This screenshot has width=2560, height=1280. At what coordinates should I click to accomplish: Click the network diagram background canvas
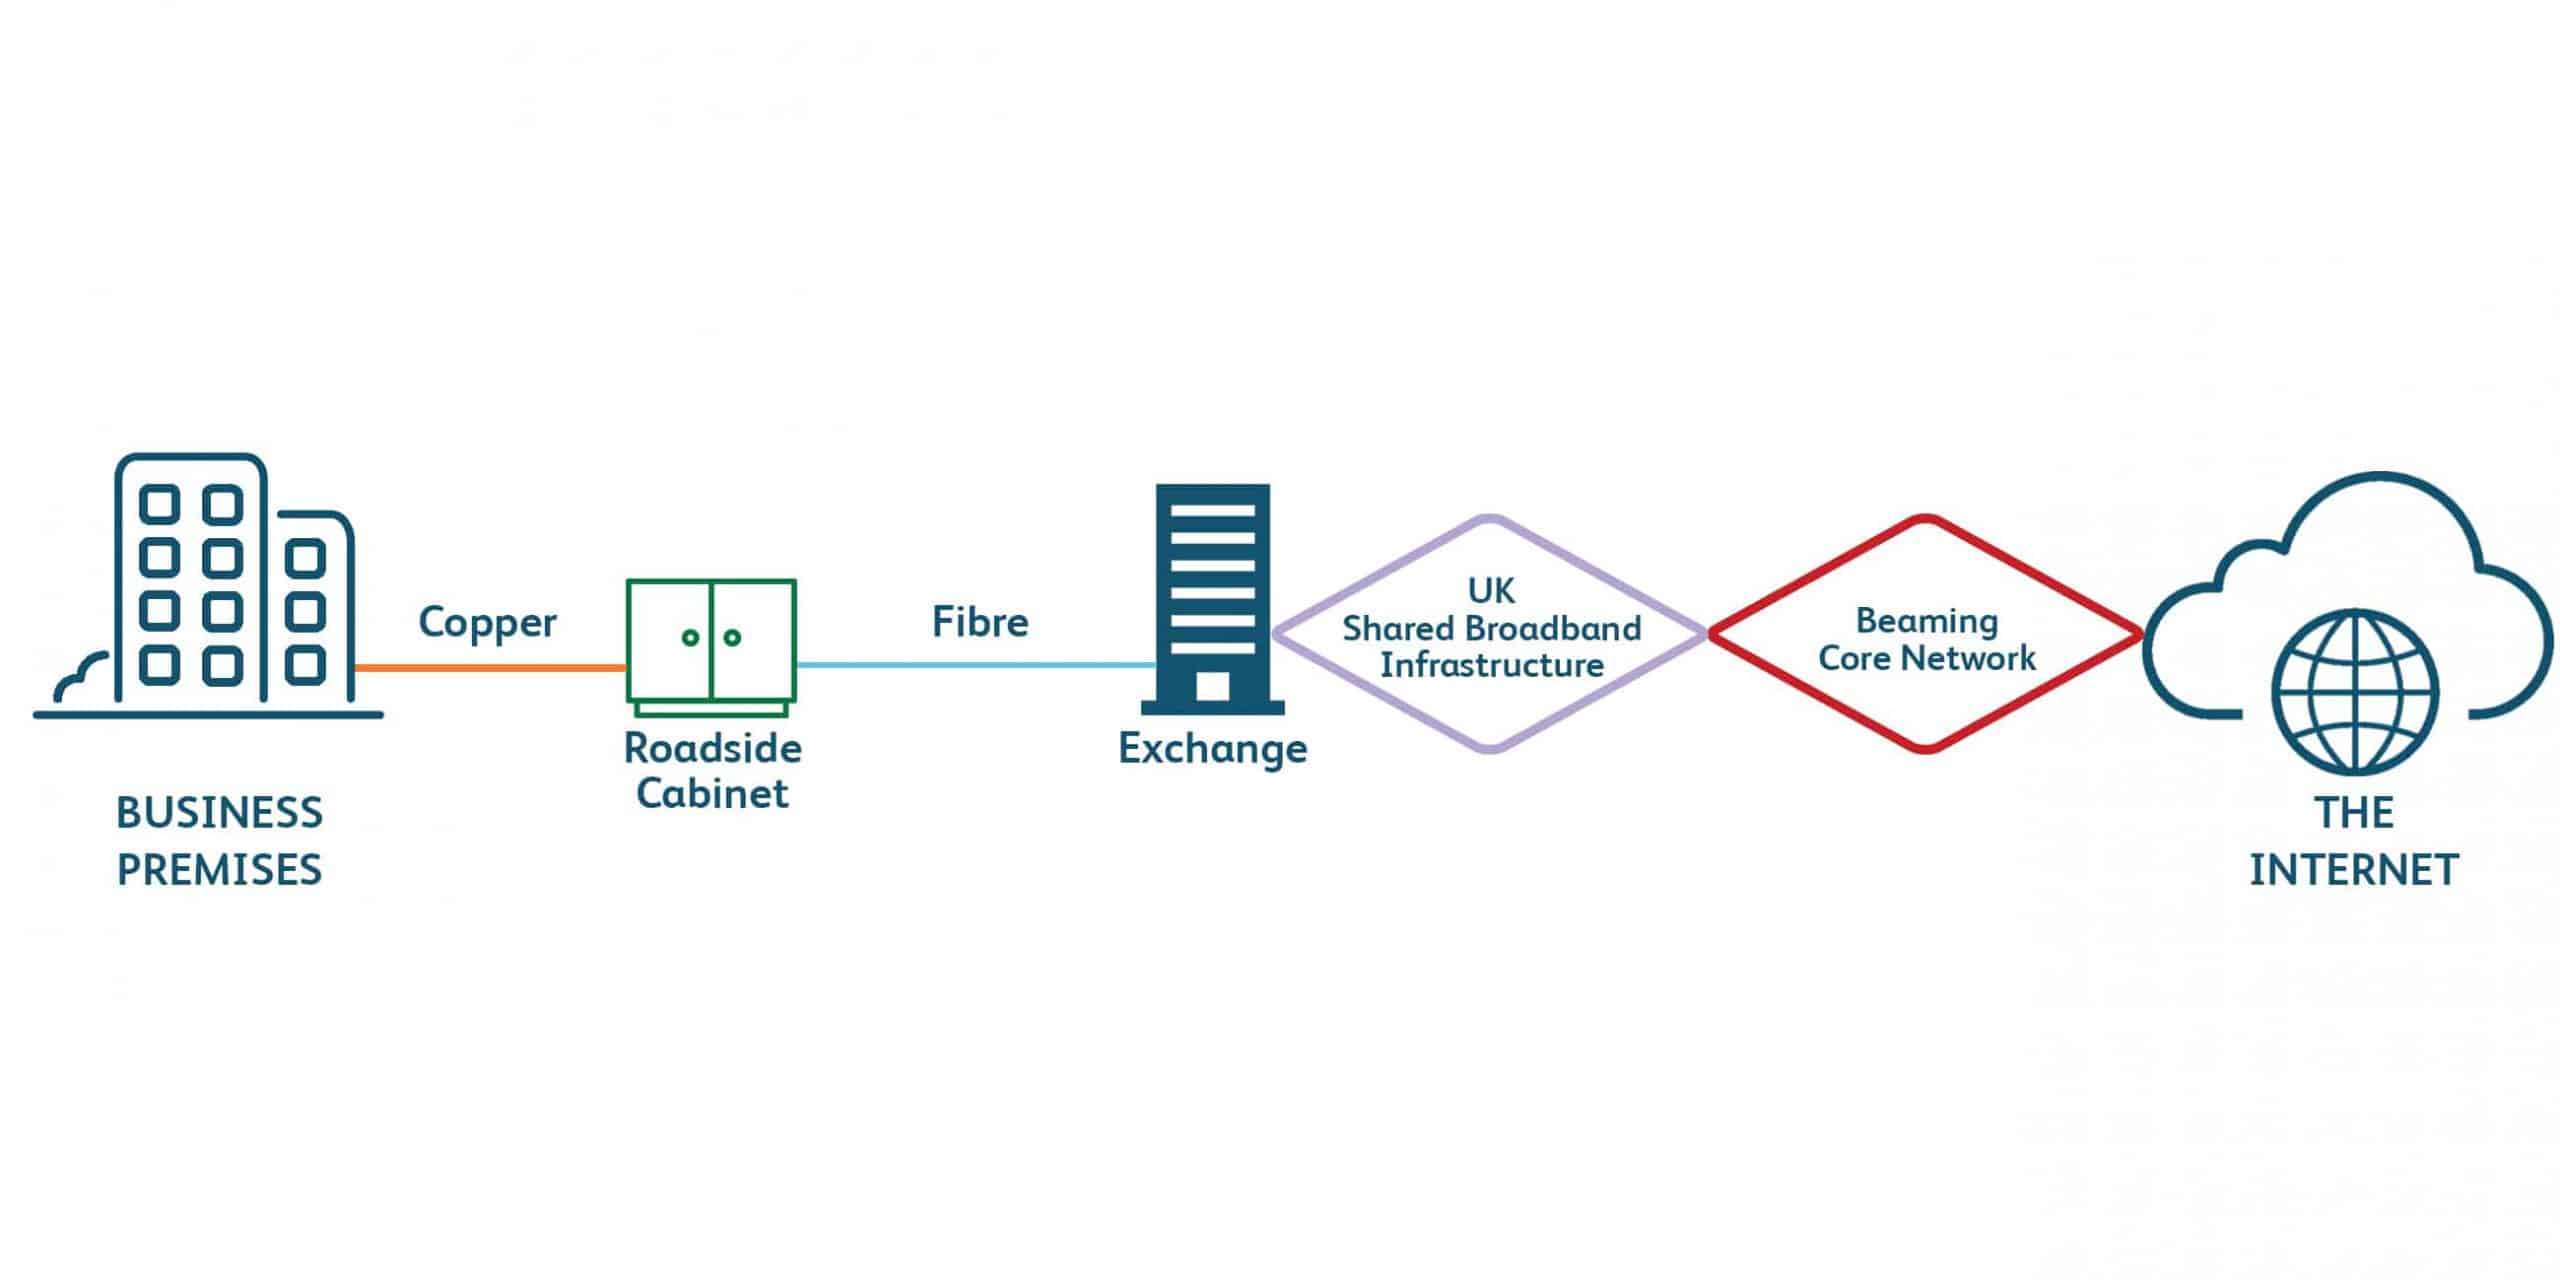coord(1280,163)
